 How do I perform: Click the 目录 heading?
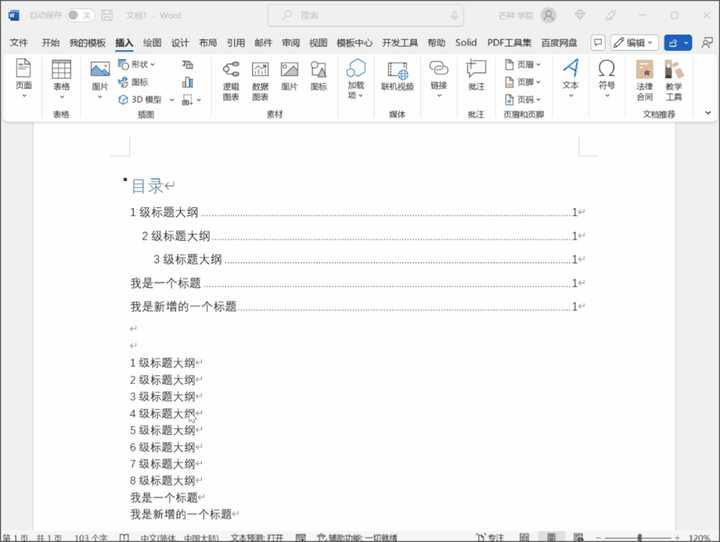tap(147, 186)
